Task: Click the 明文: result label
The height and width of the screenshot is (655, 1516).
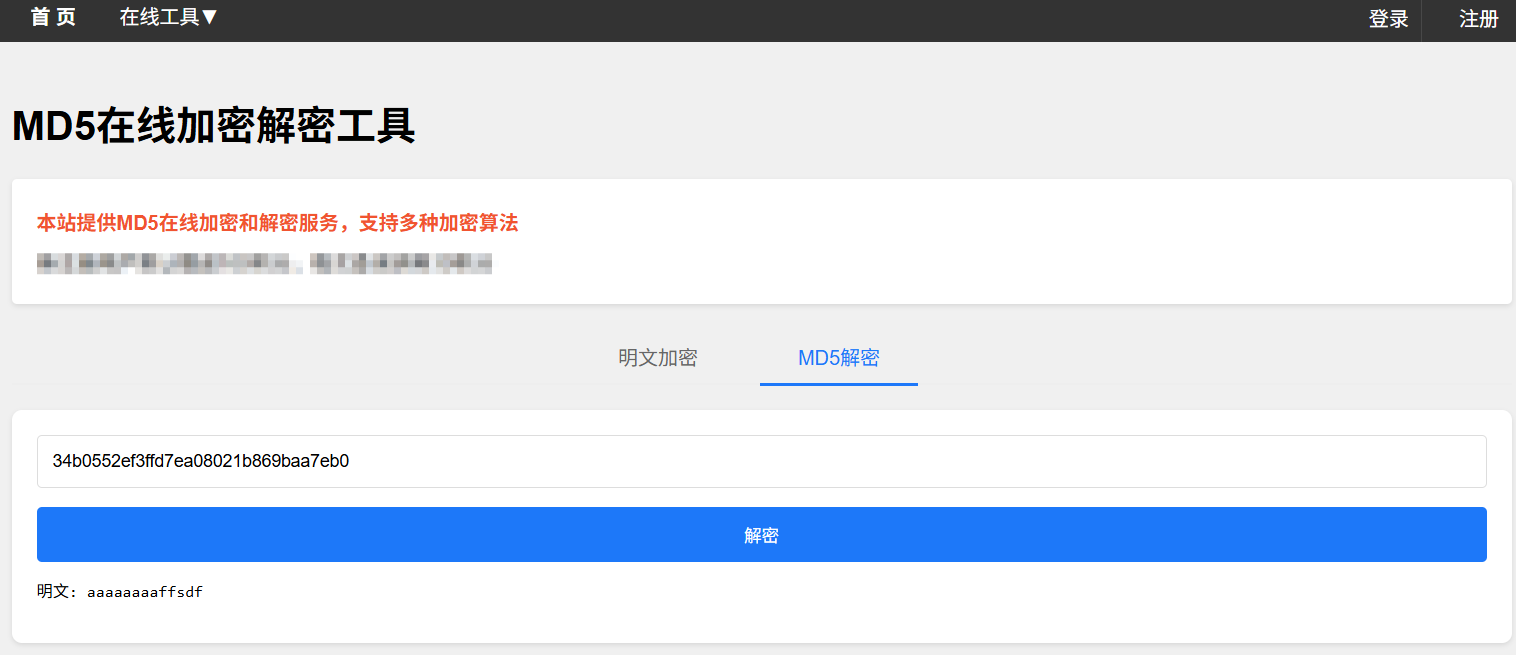Action: (56, 592)
